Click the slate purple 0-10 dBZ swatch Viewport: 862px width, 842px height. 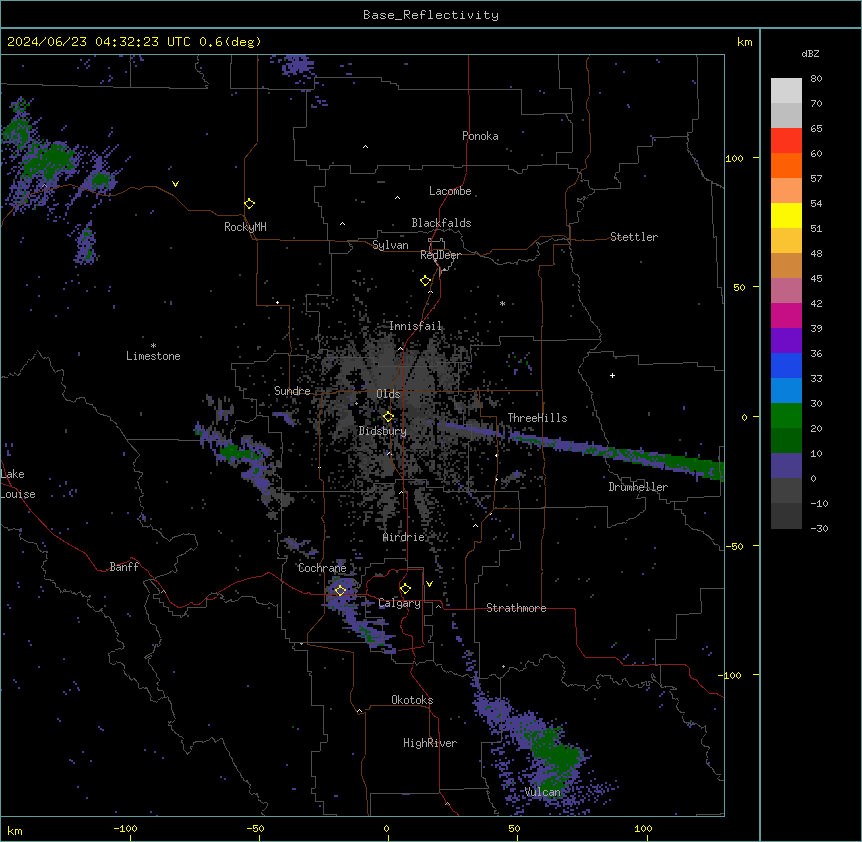pyautogui.click(x=786, y=466)
